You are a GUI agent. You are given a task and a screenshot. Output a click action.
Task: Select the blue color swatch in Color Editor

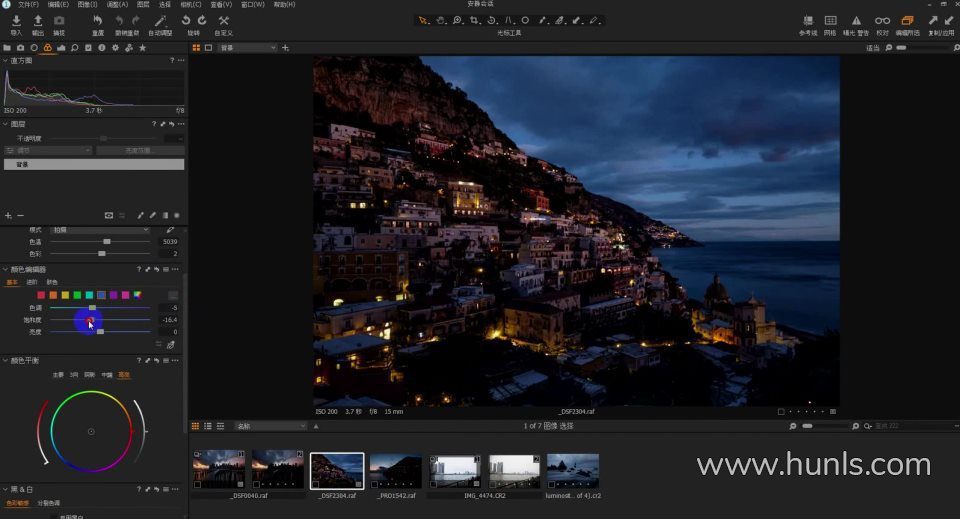click(101, 295)
